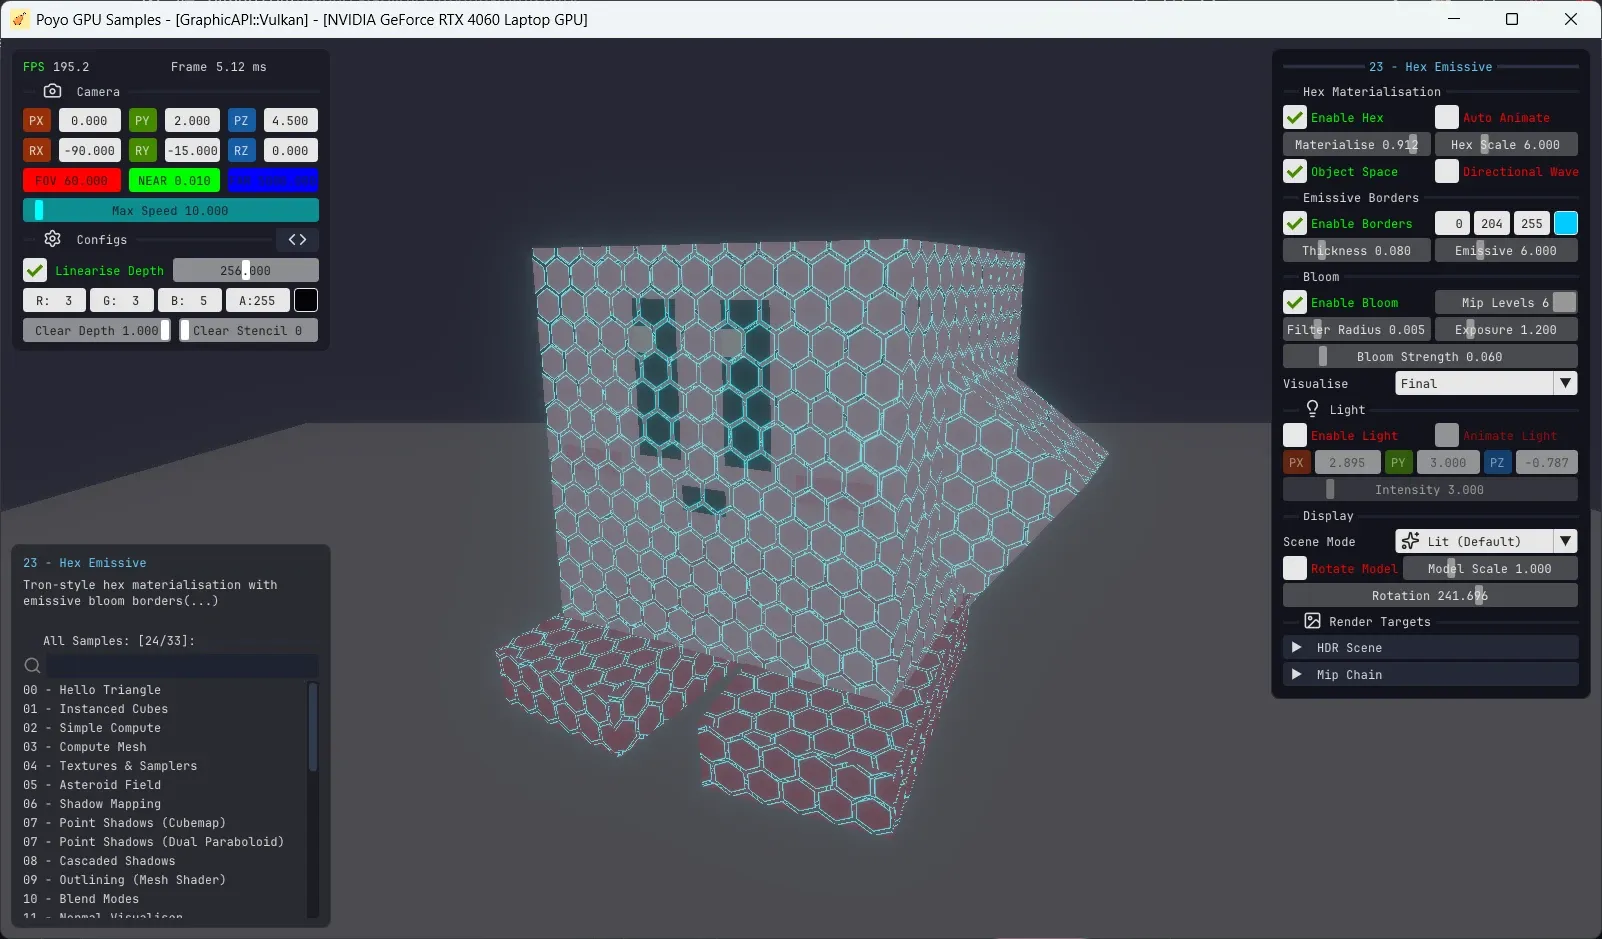
Task: Click the magnifier icon in the samples search
Action: pos(32,665)
